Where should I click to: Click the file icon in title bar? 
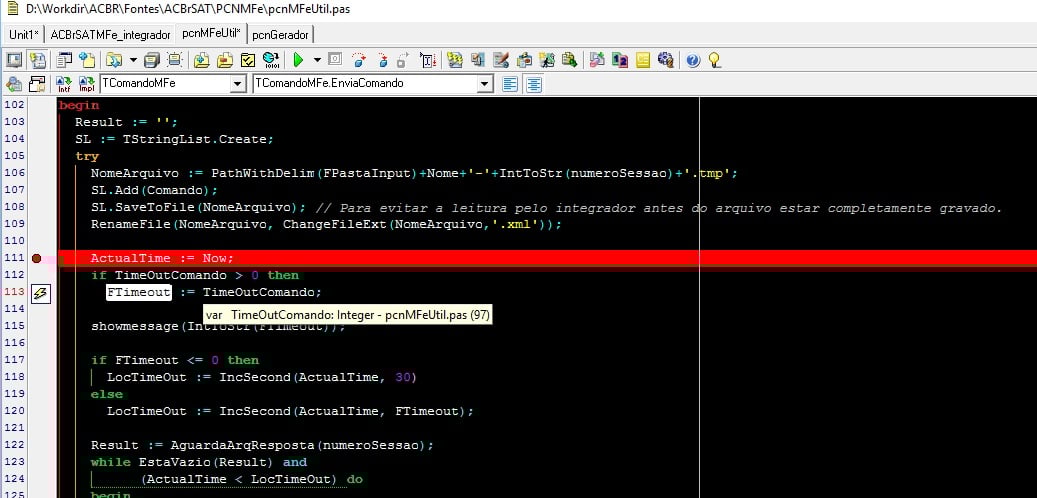tap(11, 9)
